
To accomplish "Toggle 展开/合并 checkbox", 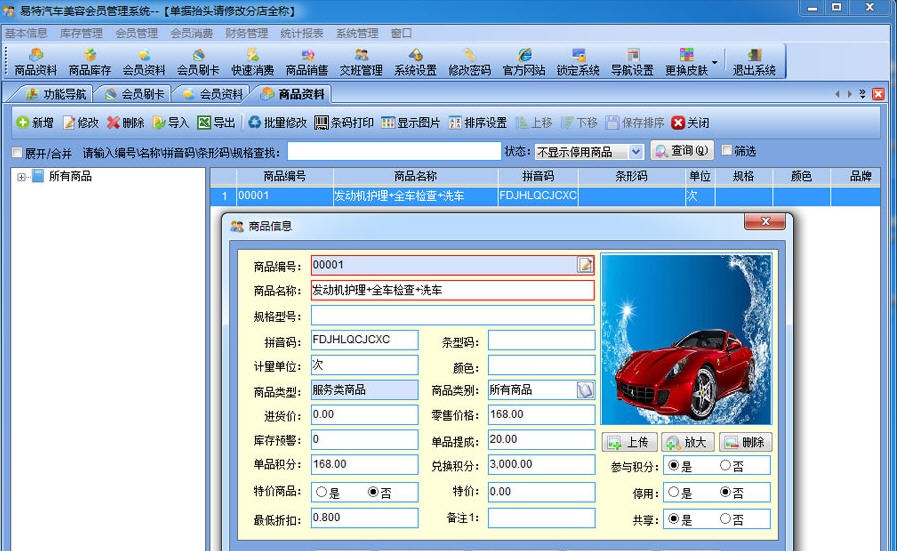I will pos(17,152).
